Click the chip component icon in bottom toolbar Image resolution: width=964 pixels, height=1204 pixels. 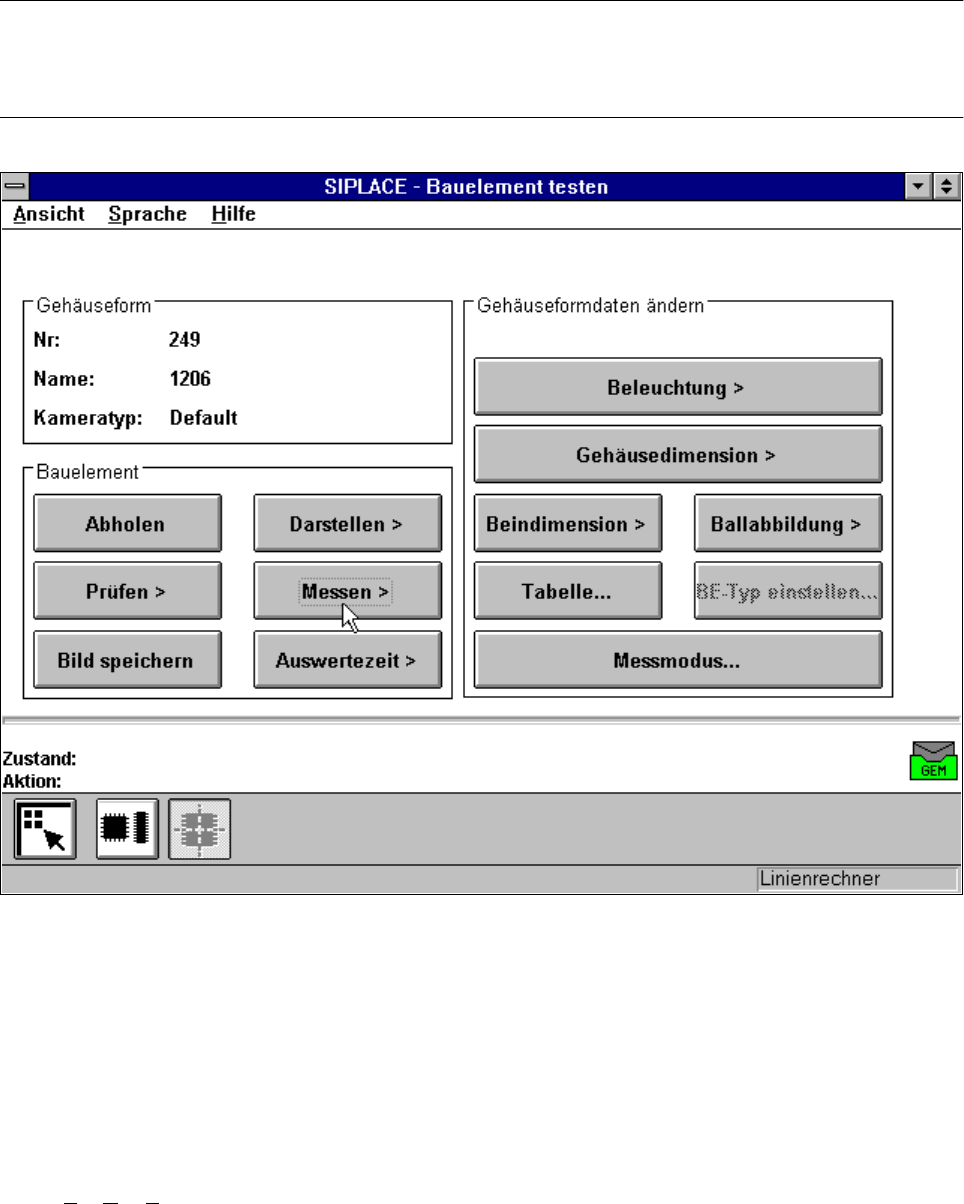126,830
